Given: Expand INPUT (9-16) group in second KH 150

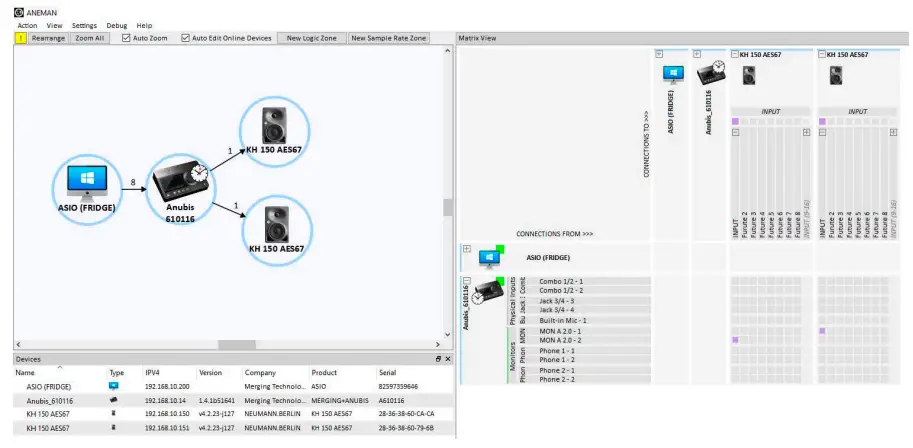Looking at the screenshot, I should click(893, 133).
